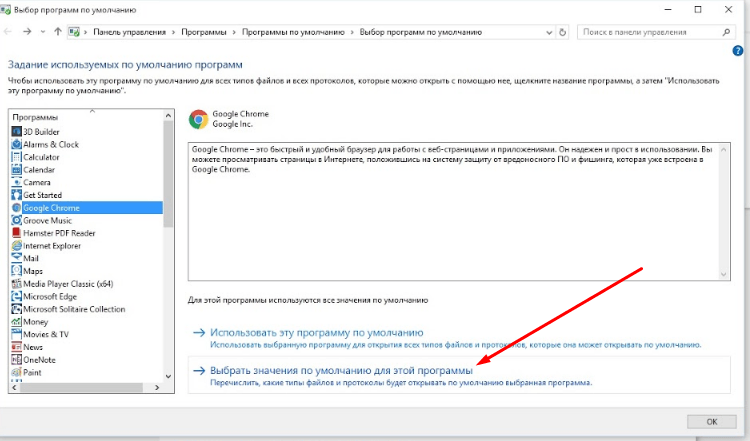Click the Get Started icon
The image size is (750, 441).
(16, 195)
